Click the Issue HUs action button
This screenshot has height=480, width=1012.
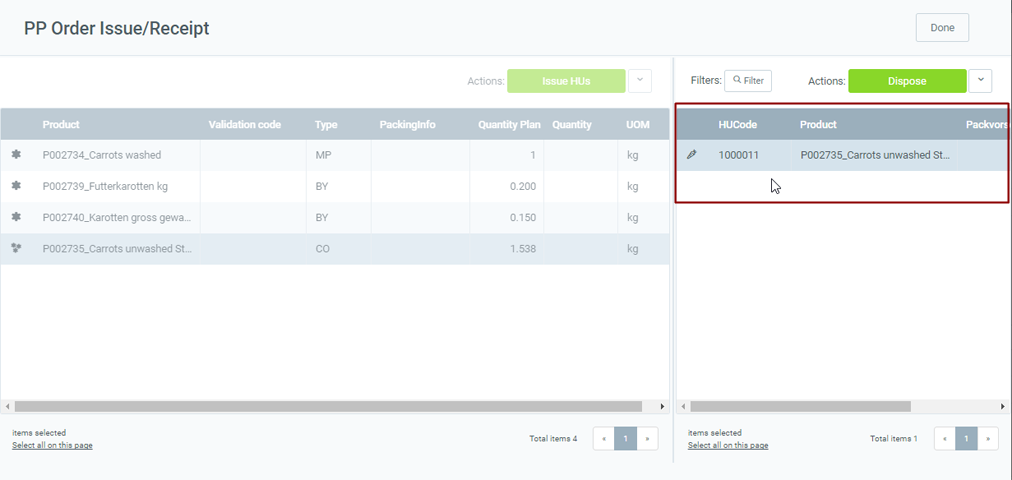point(566,81)
